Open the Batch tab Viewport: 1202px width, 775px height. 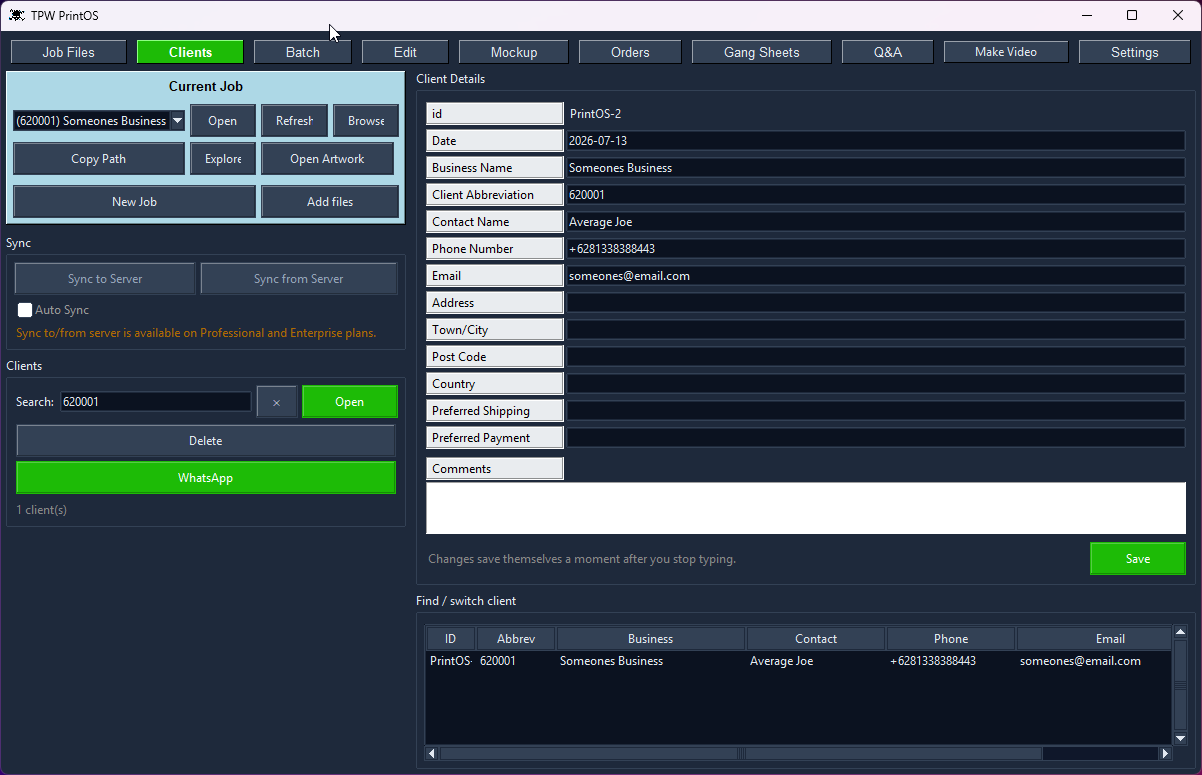[x=303, y=52]
